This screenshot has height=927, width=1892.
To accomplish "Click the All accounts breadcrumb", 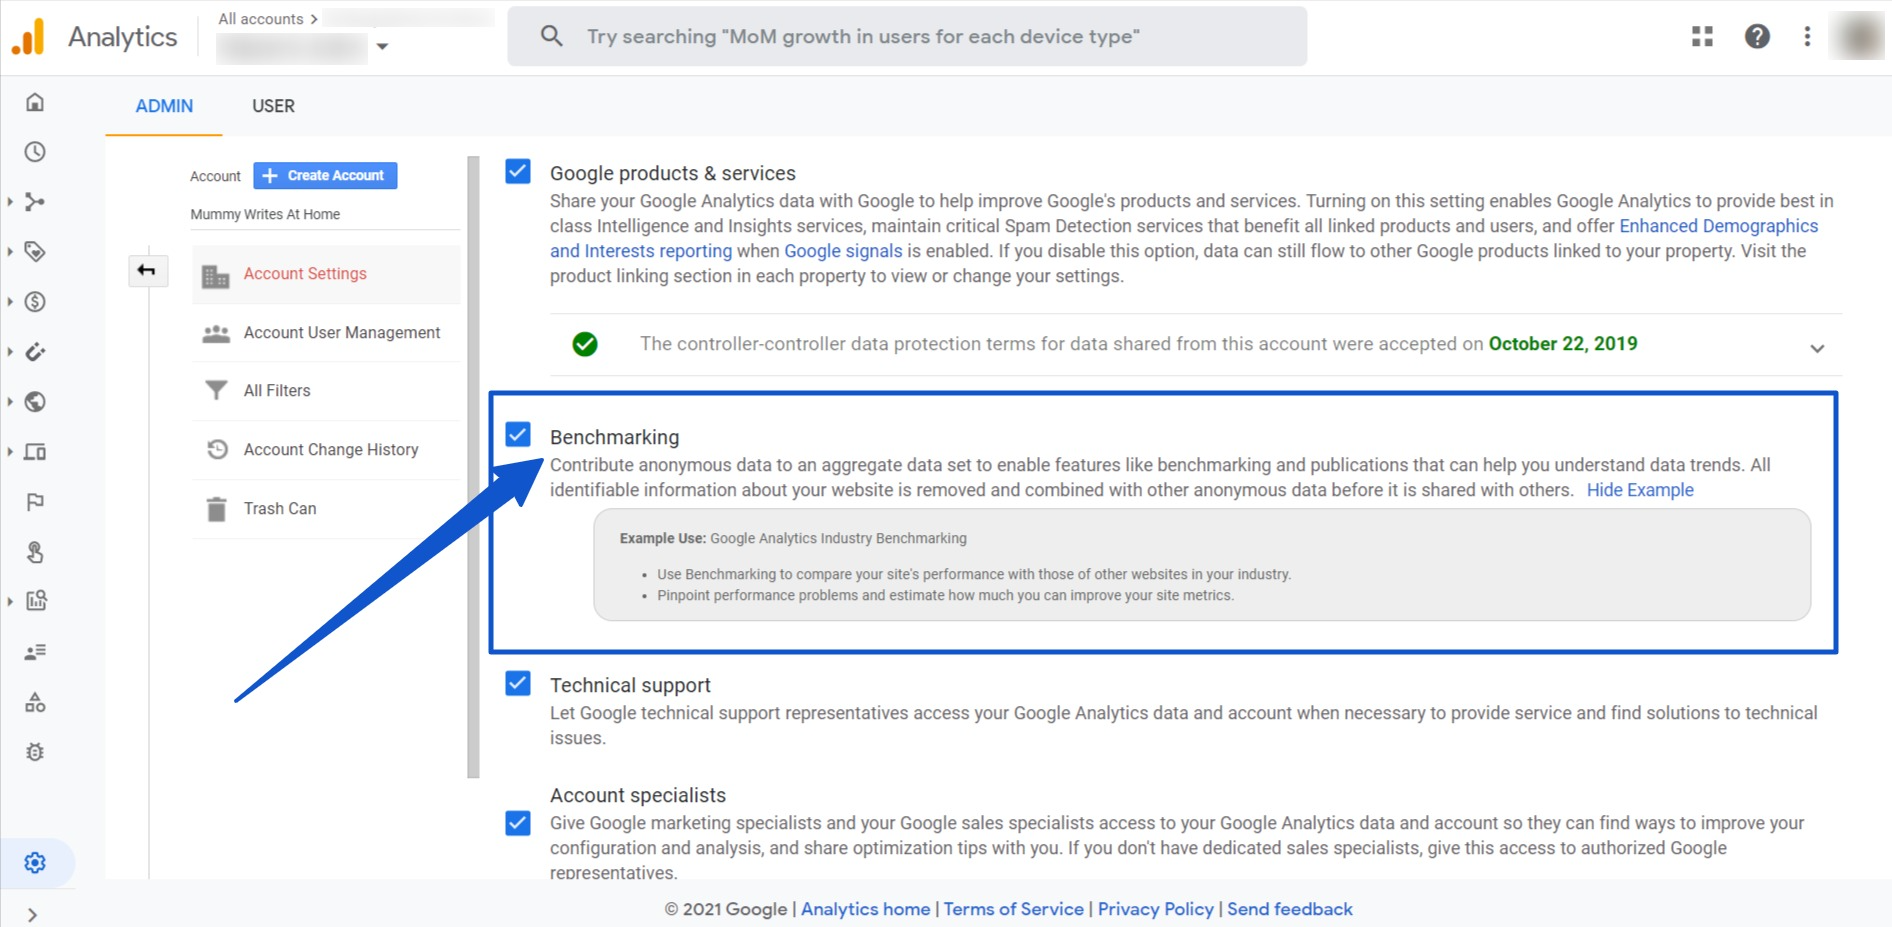I will 260,19.
